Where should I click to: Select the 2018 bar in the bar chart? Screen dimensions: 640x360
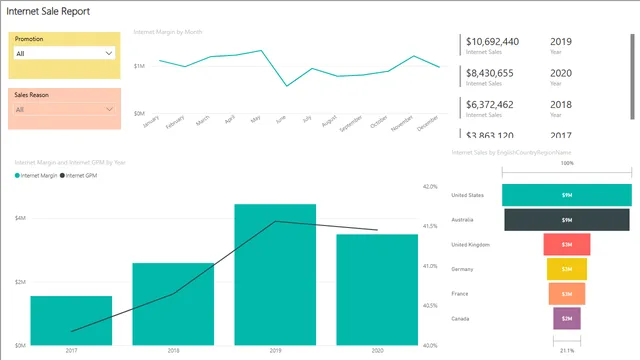coord(173,304)
